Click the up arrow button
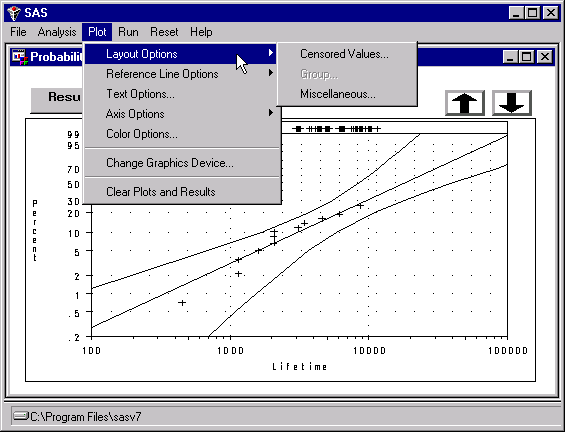The image size is (565, 432). point(465,103)
